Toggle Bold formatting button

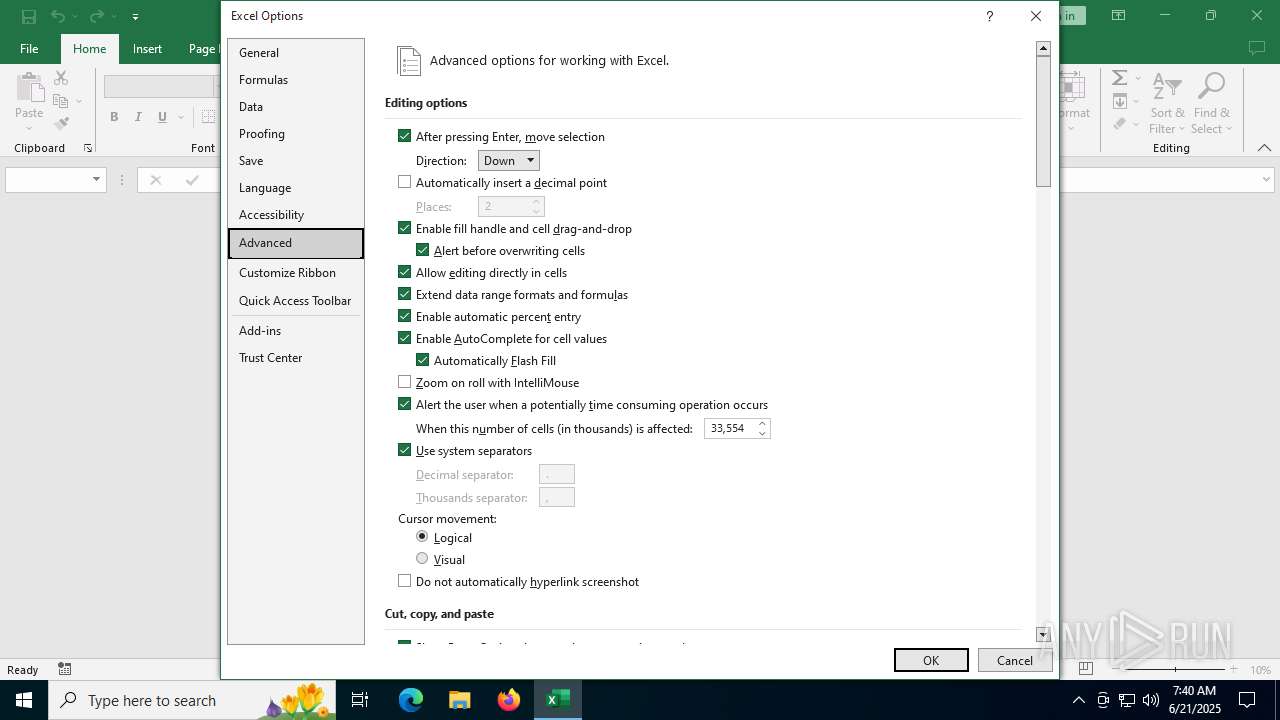pyautogui.click(x=114, y=117)
